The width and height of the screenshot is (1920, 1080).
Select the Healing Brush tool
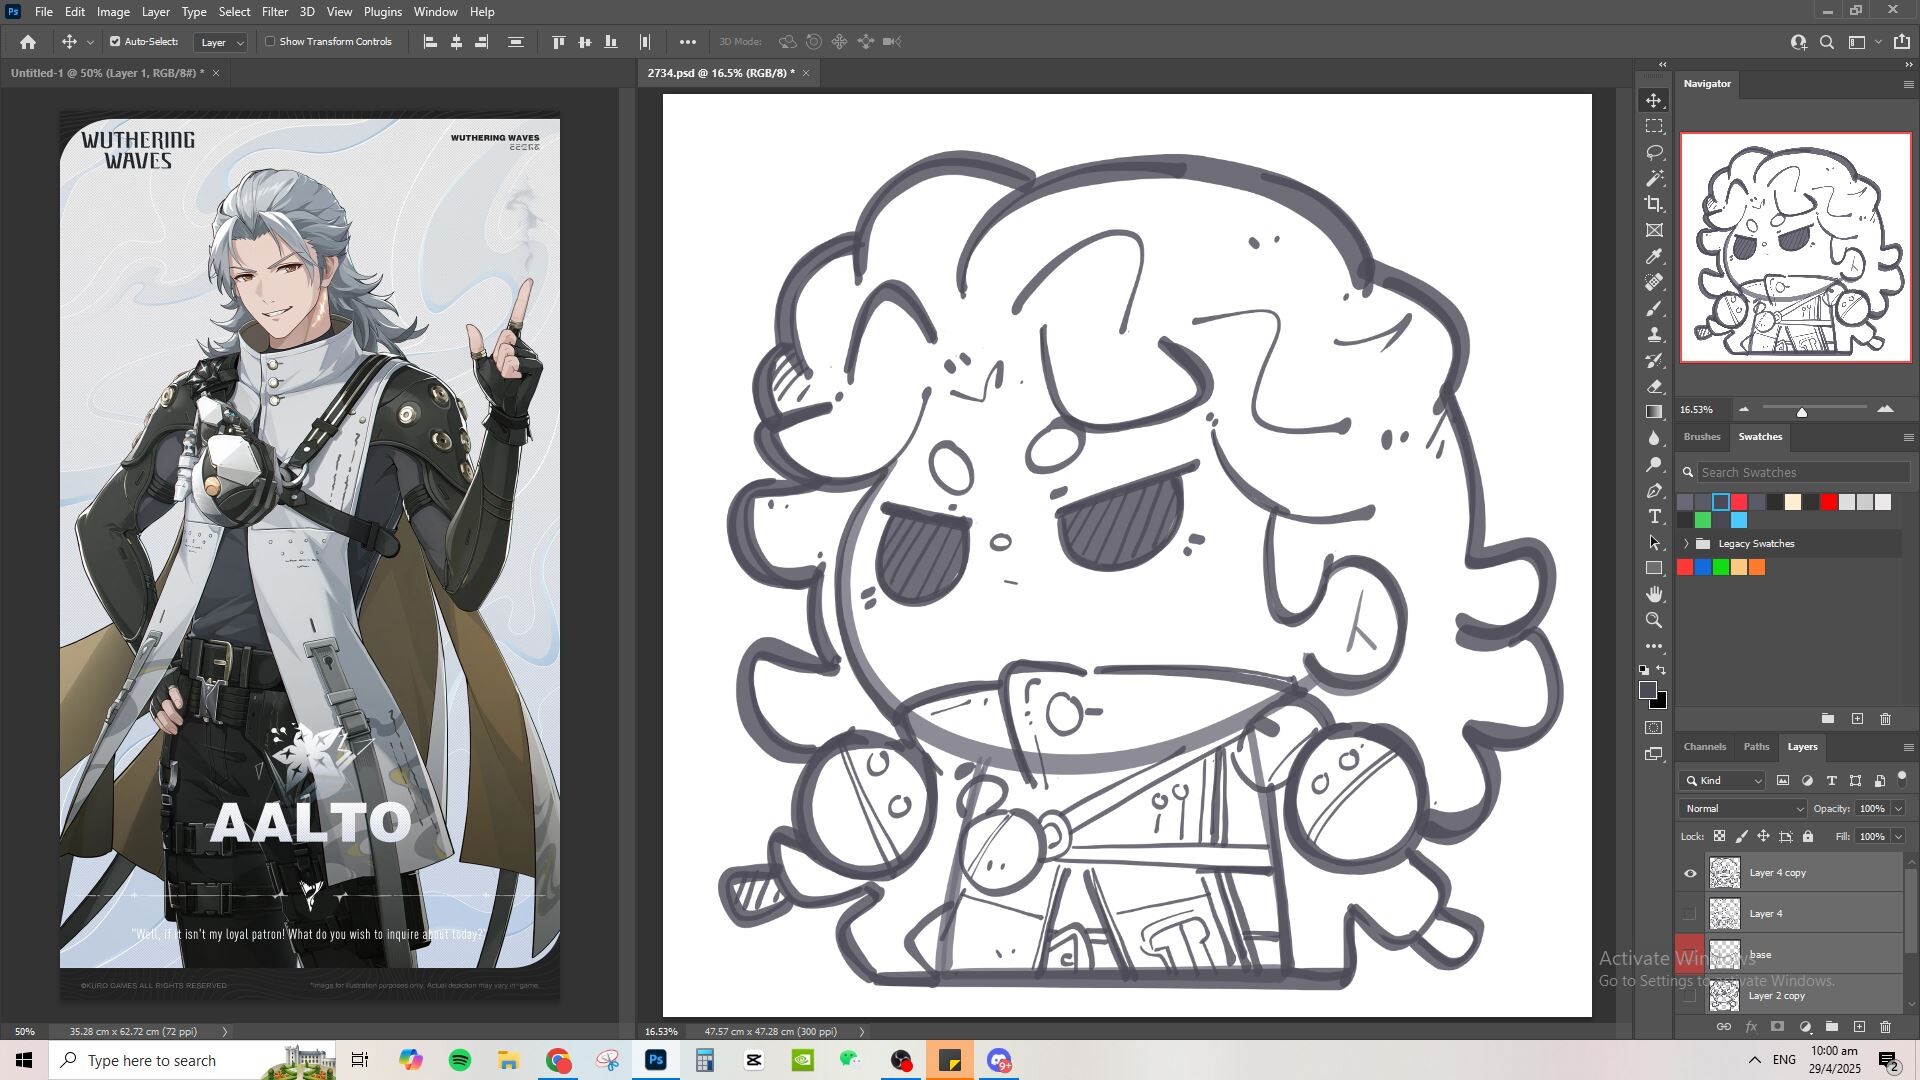click(1655, 283)
